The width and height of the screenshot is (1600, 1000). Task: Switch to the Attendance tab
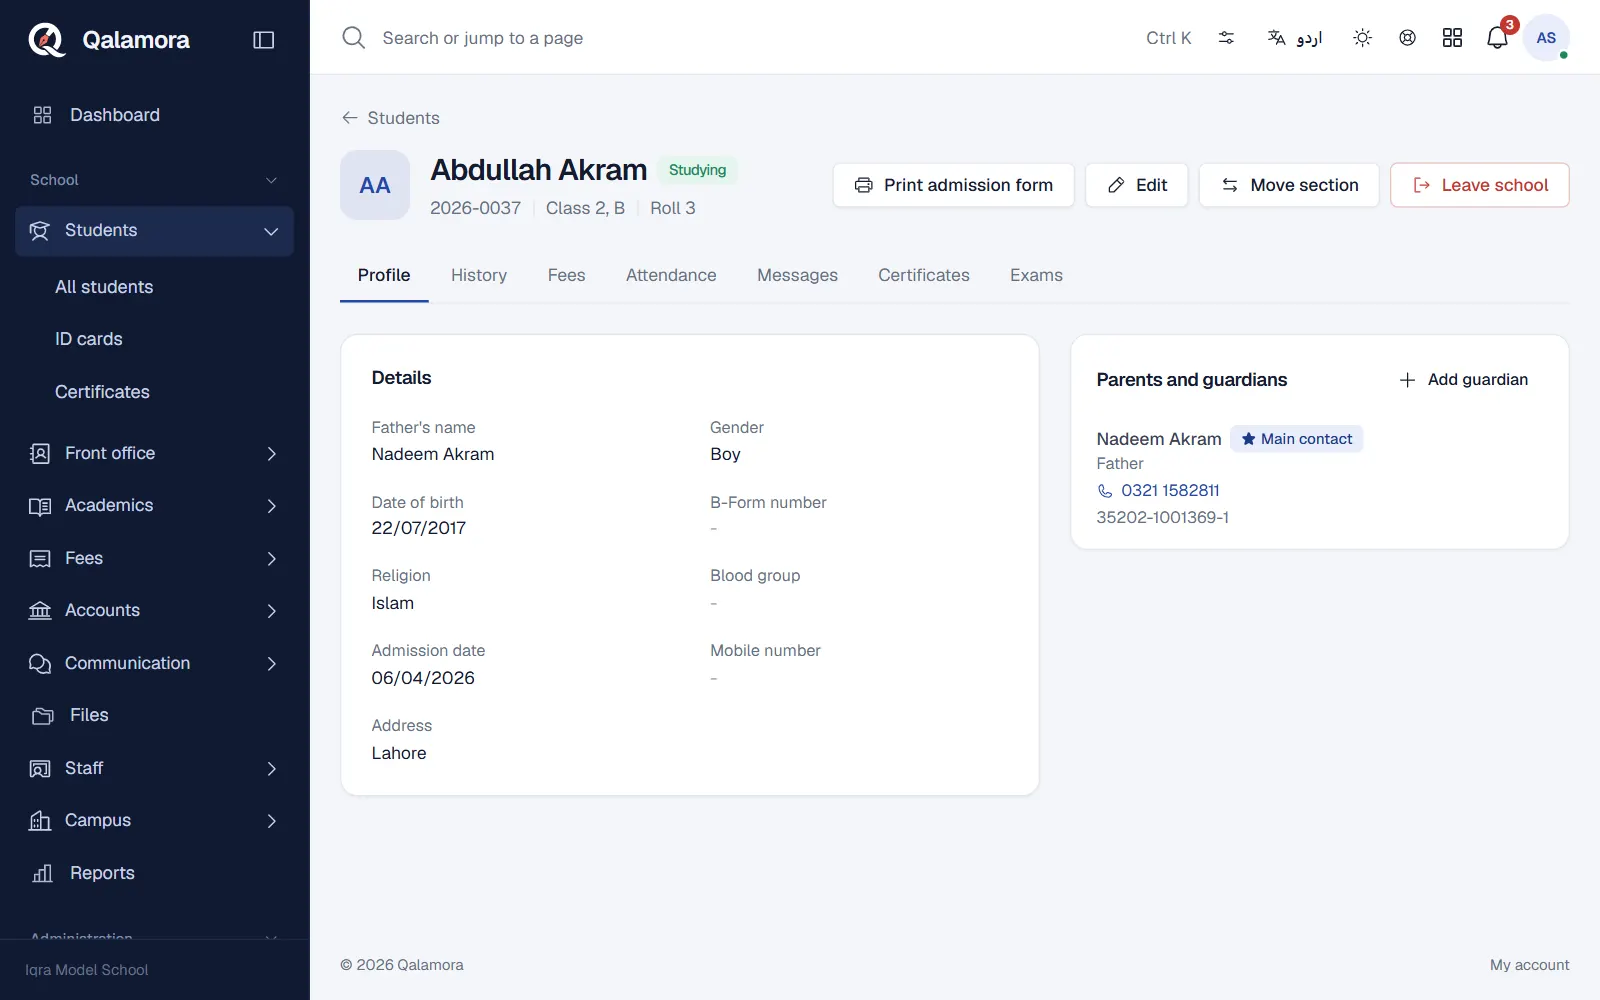point(671,275)
